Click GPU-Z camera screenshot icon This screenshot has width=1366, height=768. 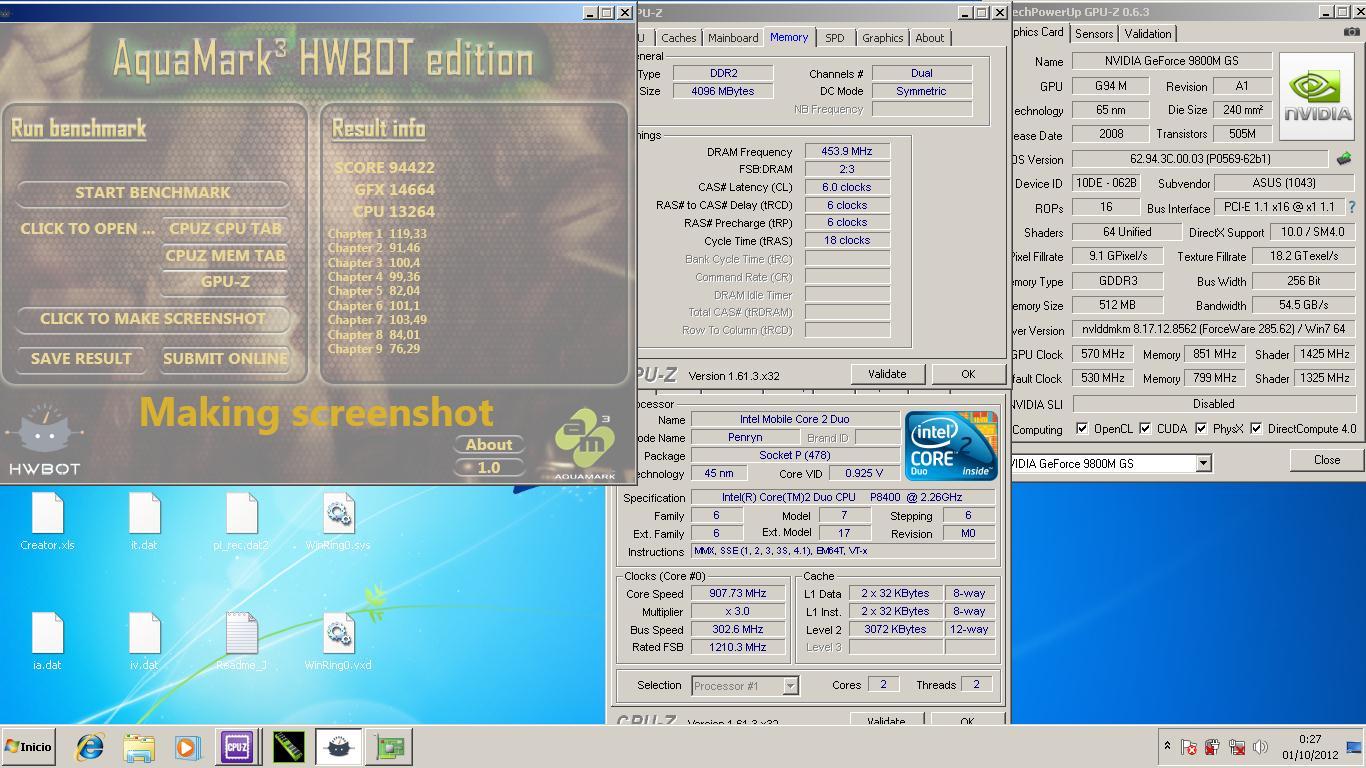[1351, 32]
